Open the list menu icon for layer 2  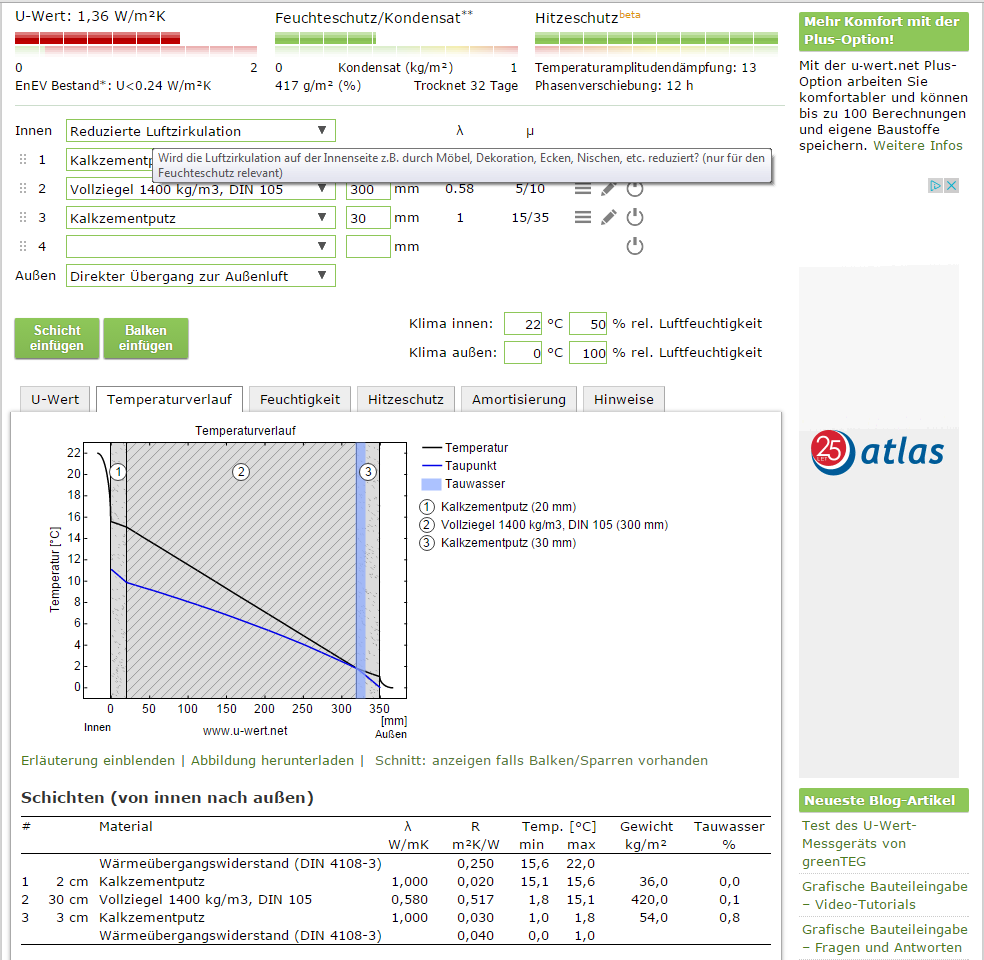[583, 189]
